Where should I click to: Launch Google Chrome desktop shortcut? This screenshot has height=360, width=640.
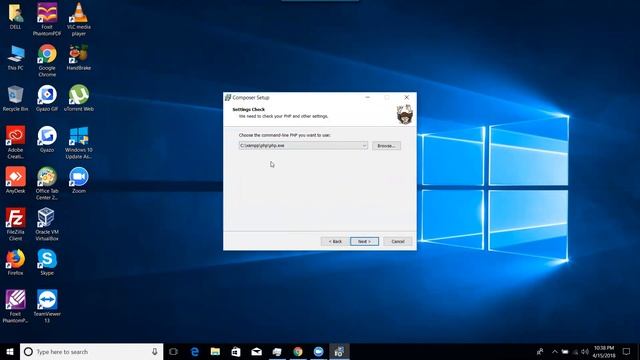(x=47, y=60)
